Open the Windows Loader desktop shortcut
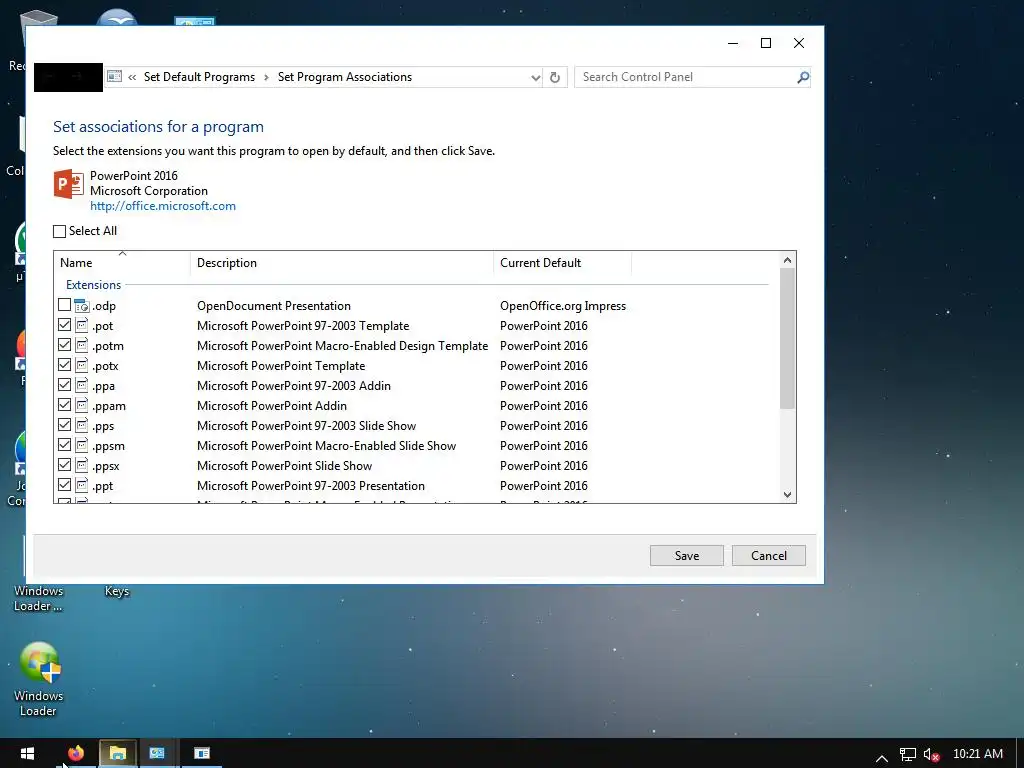The image size is (1024, 768). 39,679
